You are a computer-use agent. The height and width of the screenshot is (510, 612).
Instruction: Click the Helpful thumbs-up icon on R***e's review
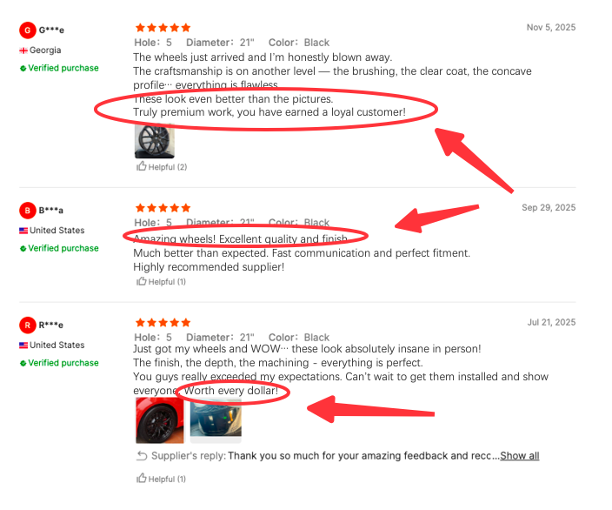141,478
